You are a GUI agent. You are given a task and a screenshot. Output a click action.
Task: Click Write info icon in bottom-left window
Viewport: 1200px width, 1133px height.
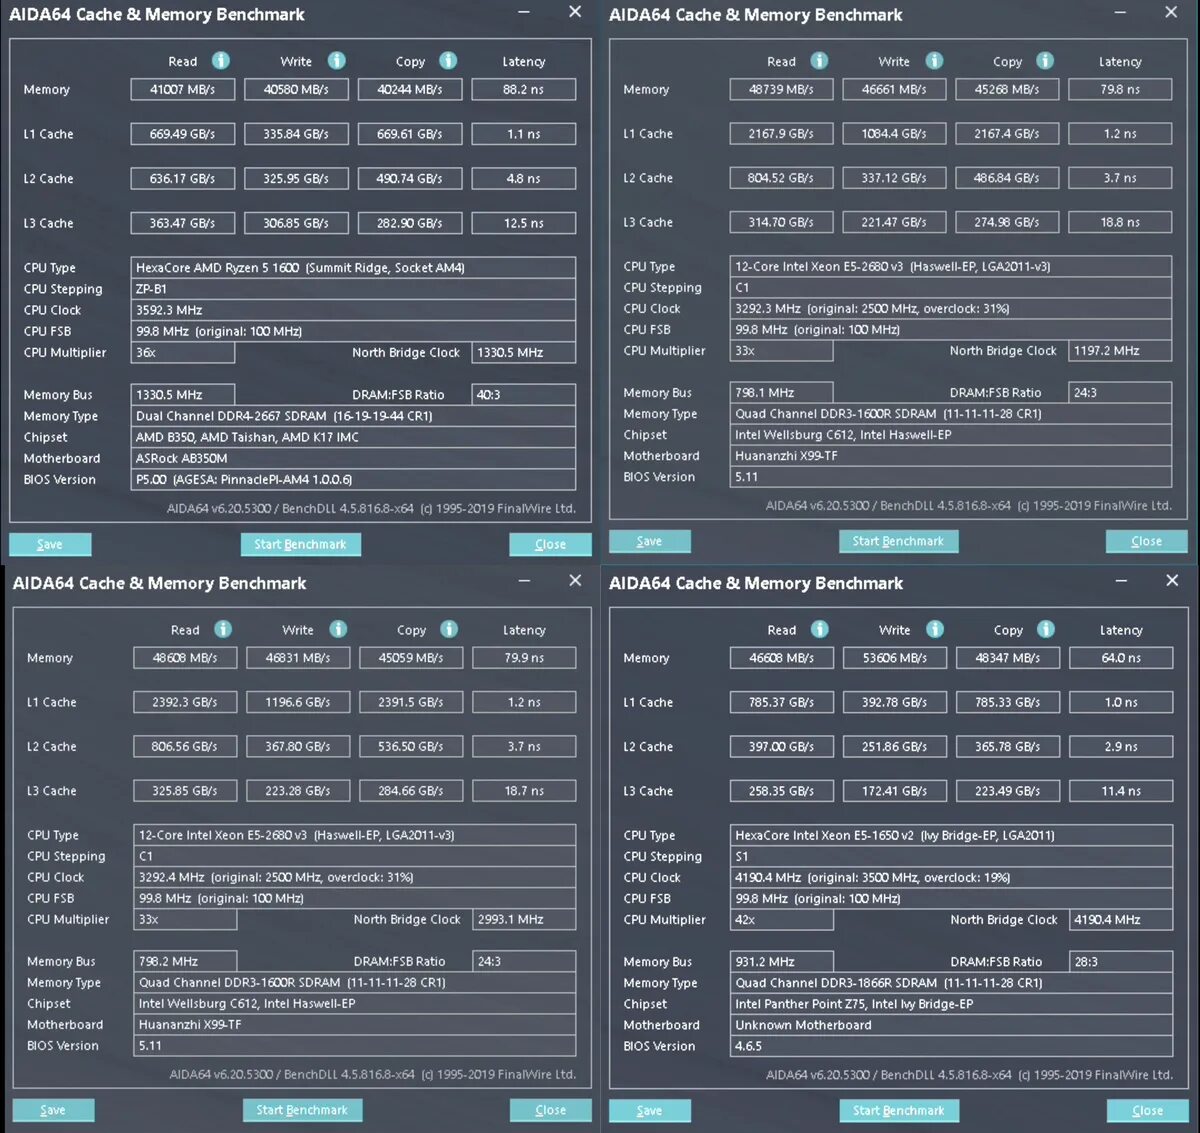[x=339, y=629]
